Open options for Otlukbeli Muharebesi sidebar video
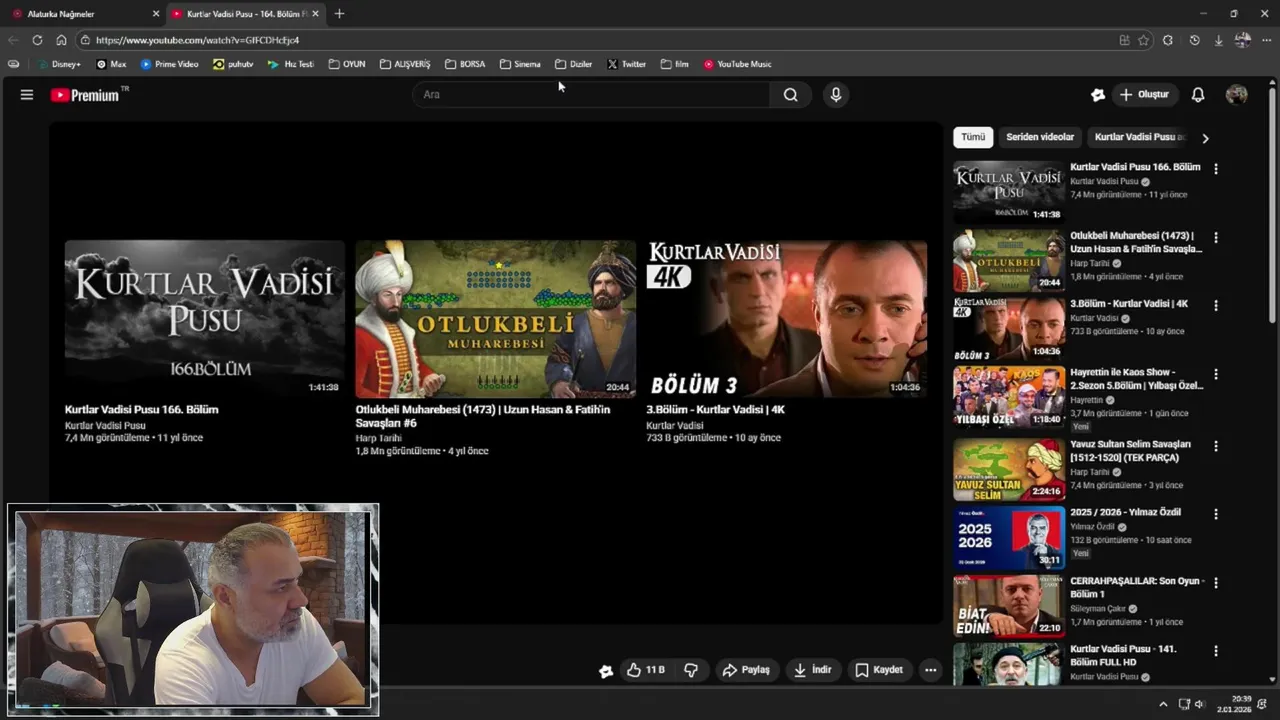The image size is (1280, 720). (1216, 238)
